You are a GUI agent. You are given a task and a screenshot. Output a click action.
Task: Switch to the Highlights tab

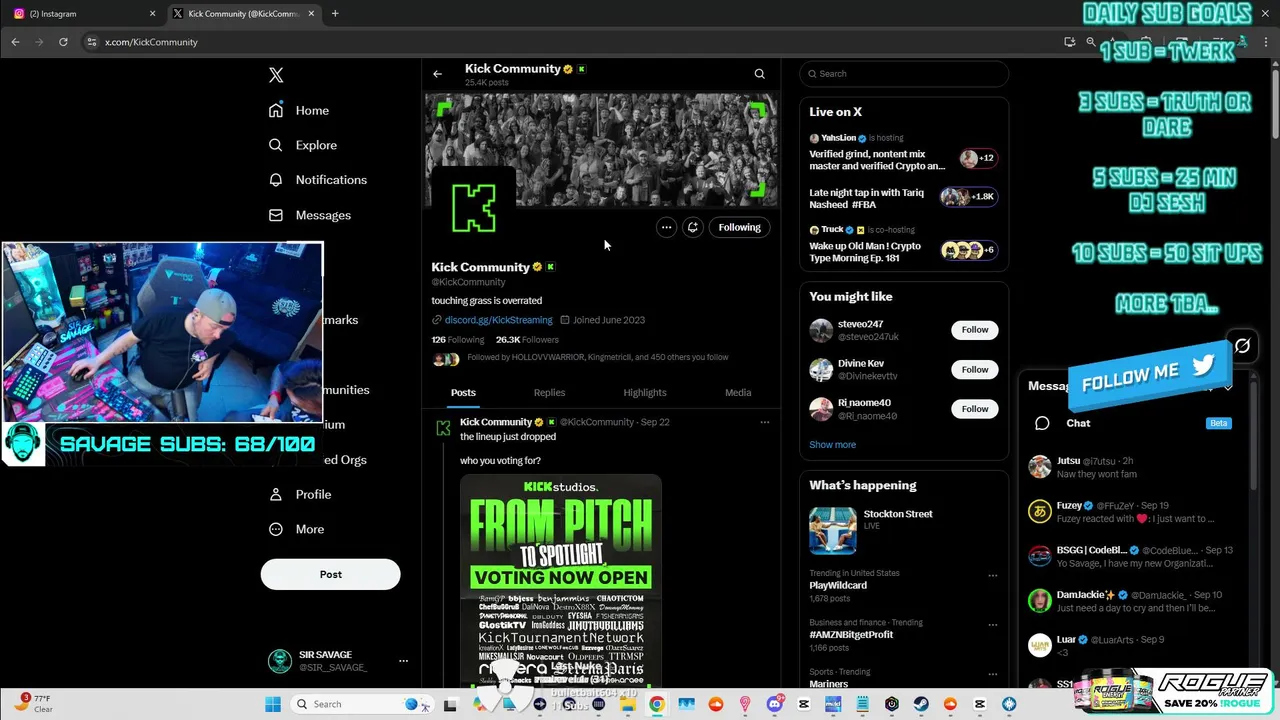click(645, 393)
